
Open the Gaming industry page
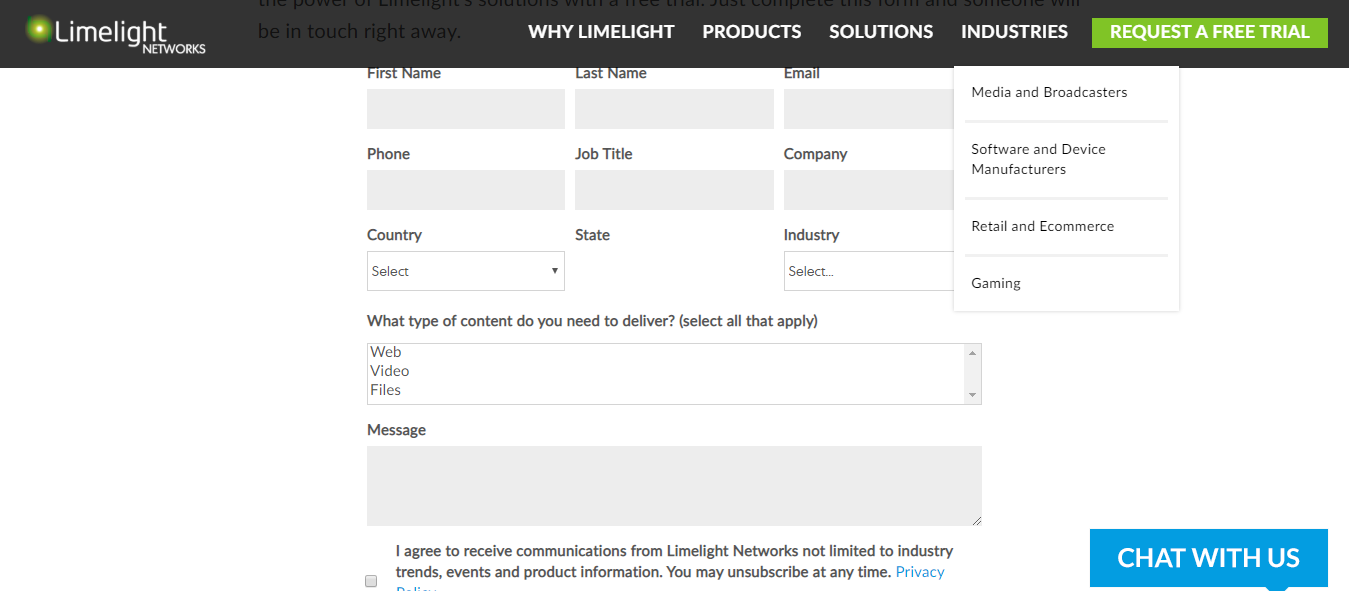tap(996, 283)
